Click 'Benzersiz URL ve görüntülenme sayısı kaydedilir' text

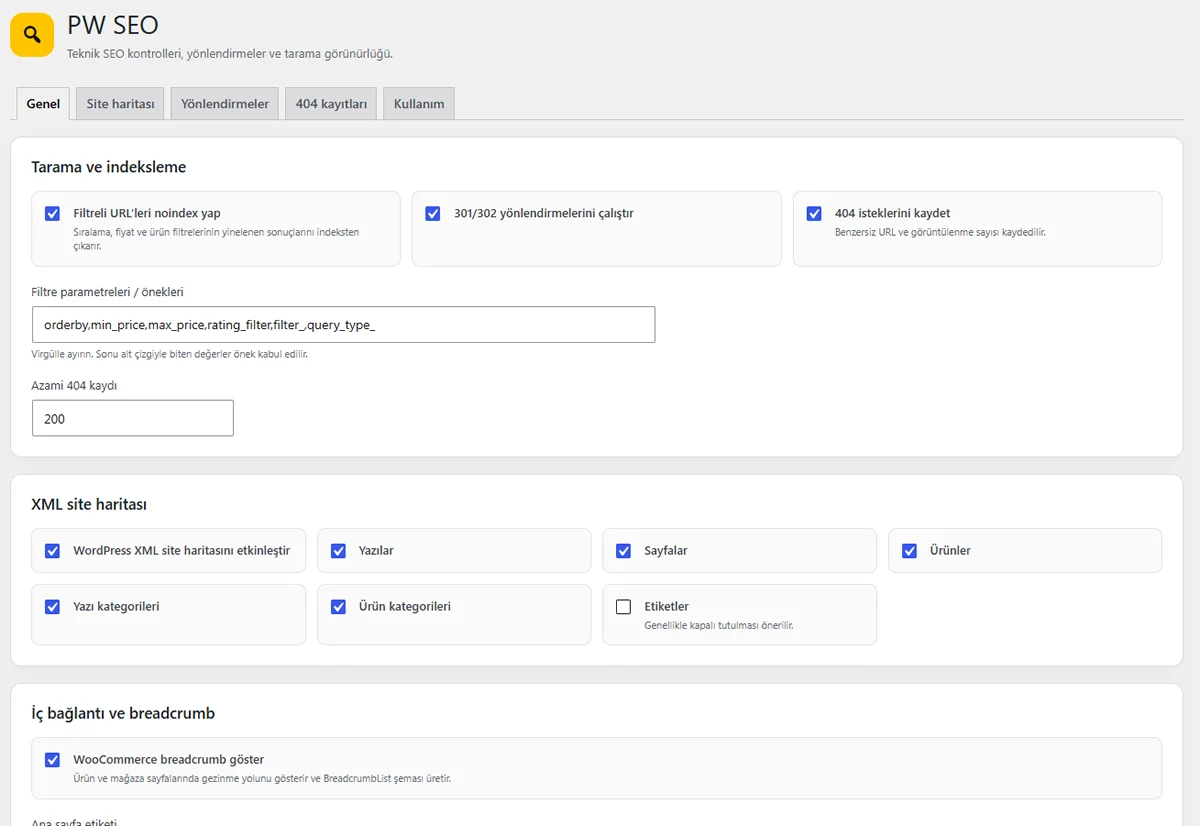940,232
